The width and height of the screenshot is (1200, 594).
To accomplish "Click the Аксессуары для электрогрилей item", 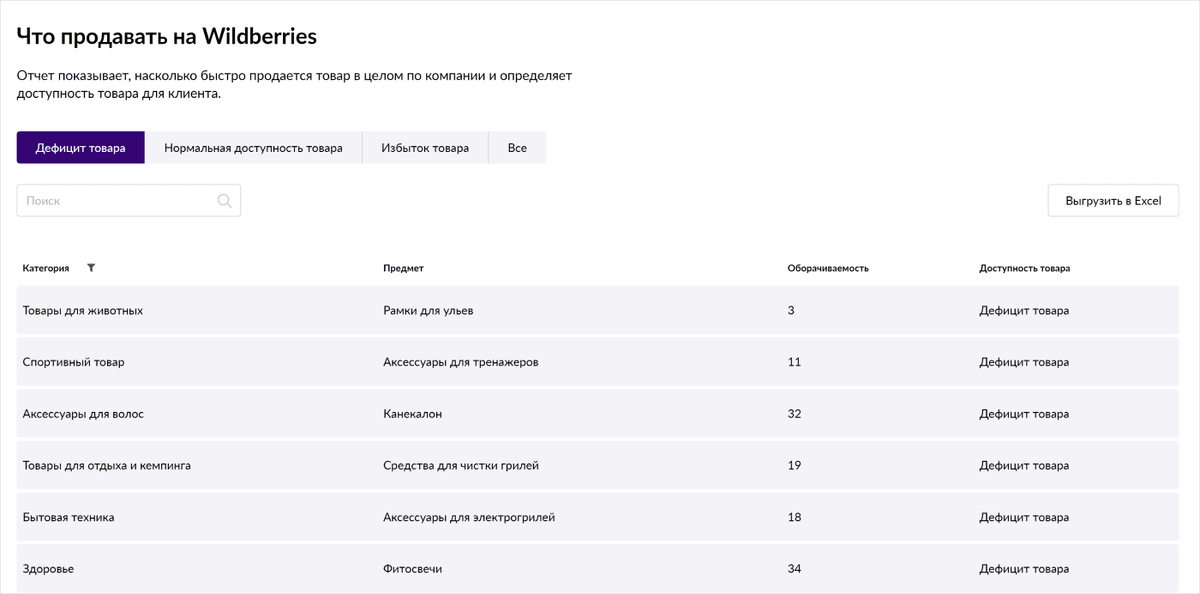I will click(x=469, y=518).
